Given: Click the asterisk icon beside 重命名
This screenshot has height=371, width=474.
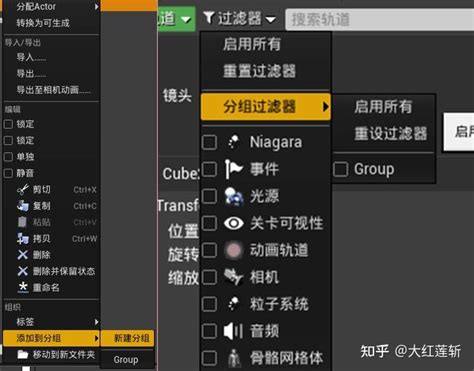Looking at the screenshot, I should click(23, 287).
